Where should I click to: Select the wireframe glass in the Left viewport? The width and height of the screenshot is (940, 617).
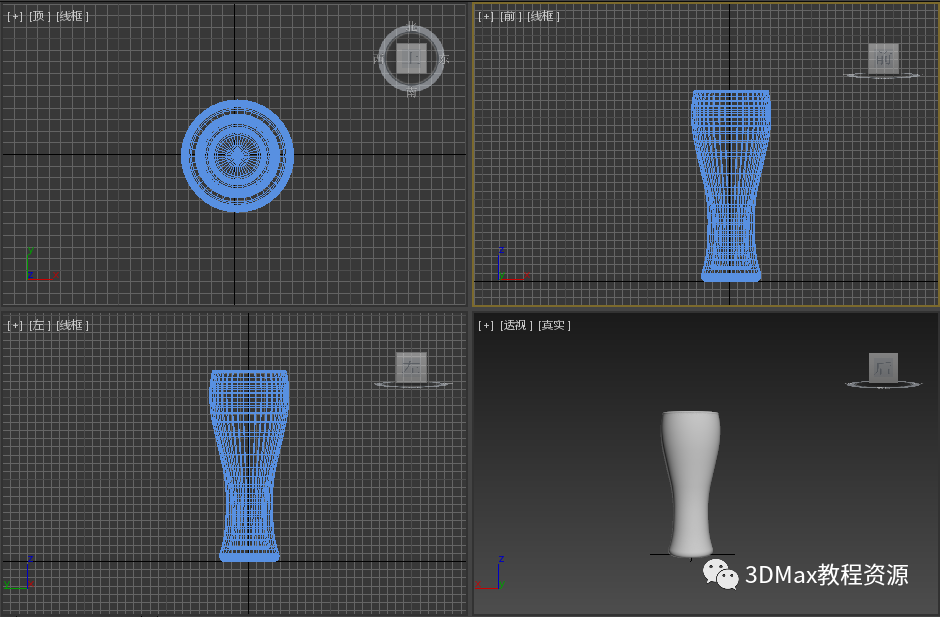pos(249,466)
